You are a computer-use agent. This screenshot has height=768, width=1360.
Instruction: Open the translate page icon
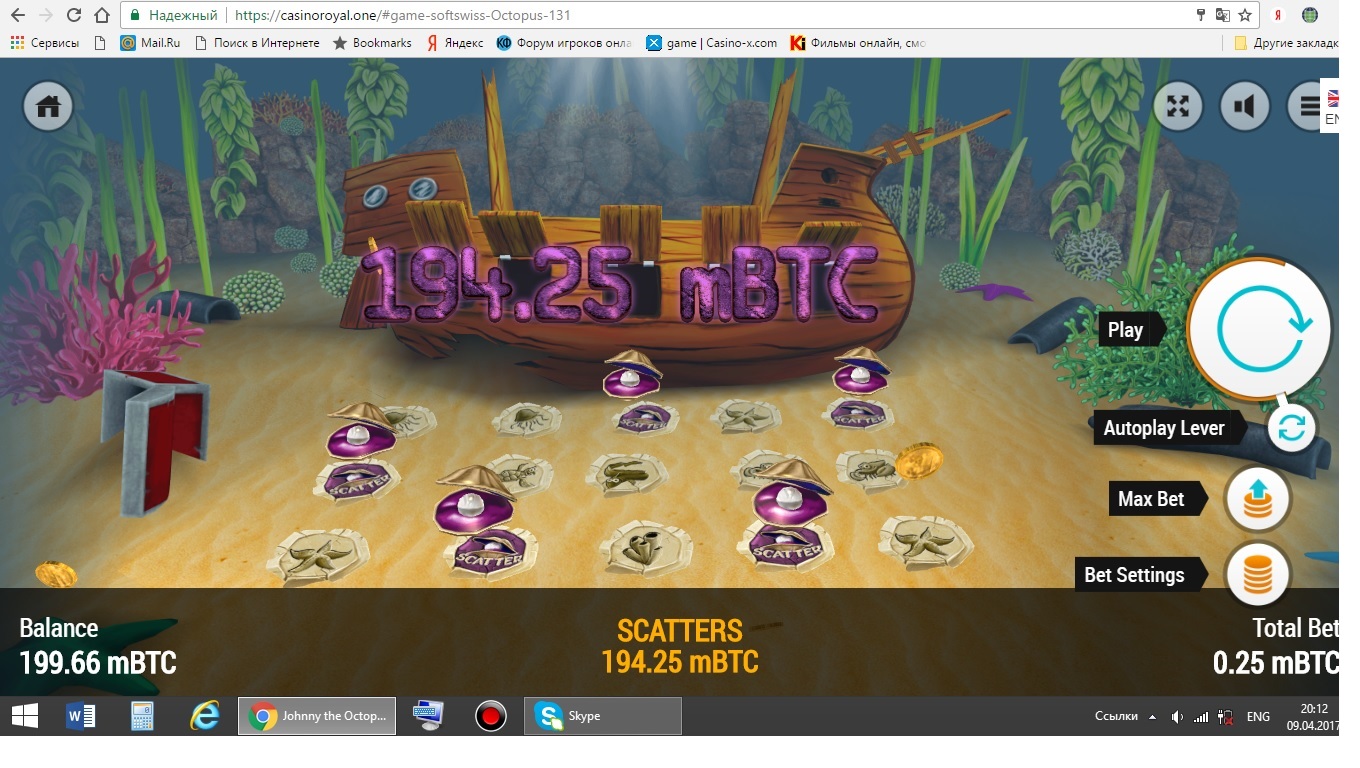(1222, 15)
